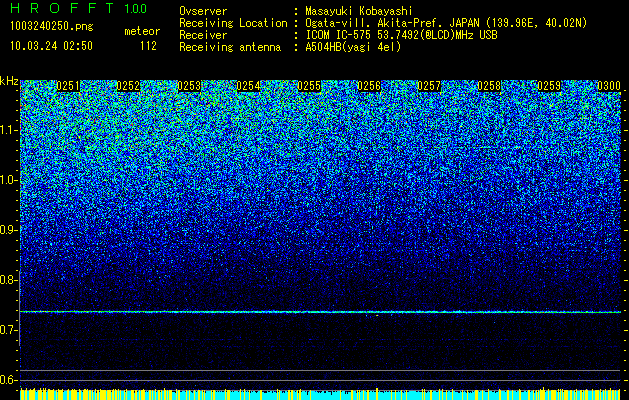Click the meteor label

(142, 31)
